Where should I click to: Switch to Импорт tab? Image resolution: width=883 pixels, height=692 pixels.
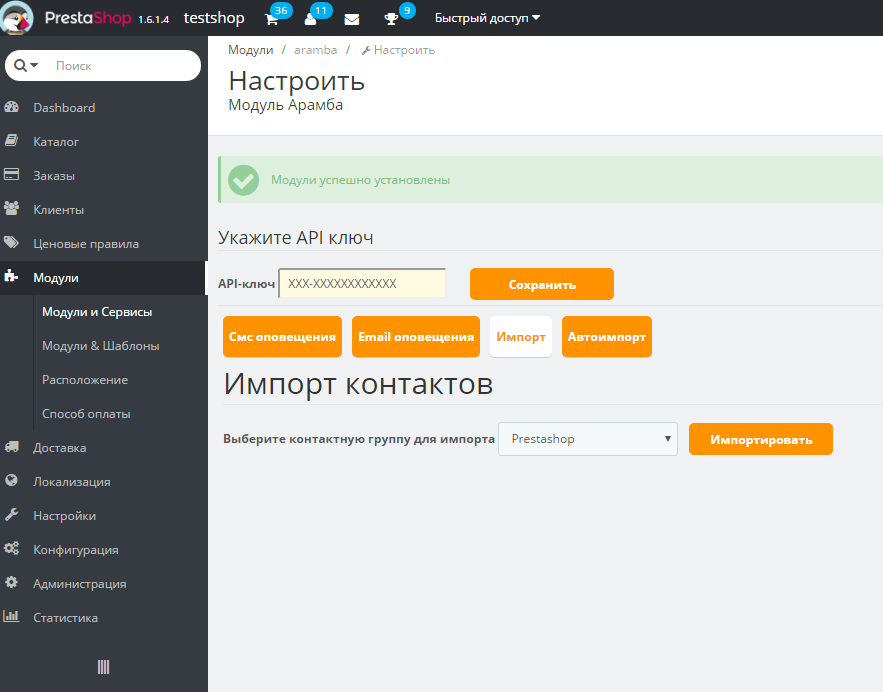[x=521, y=337]
